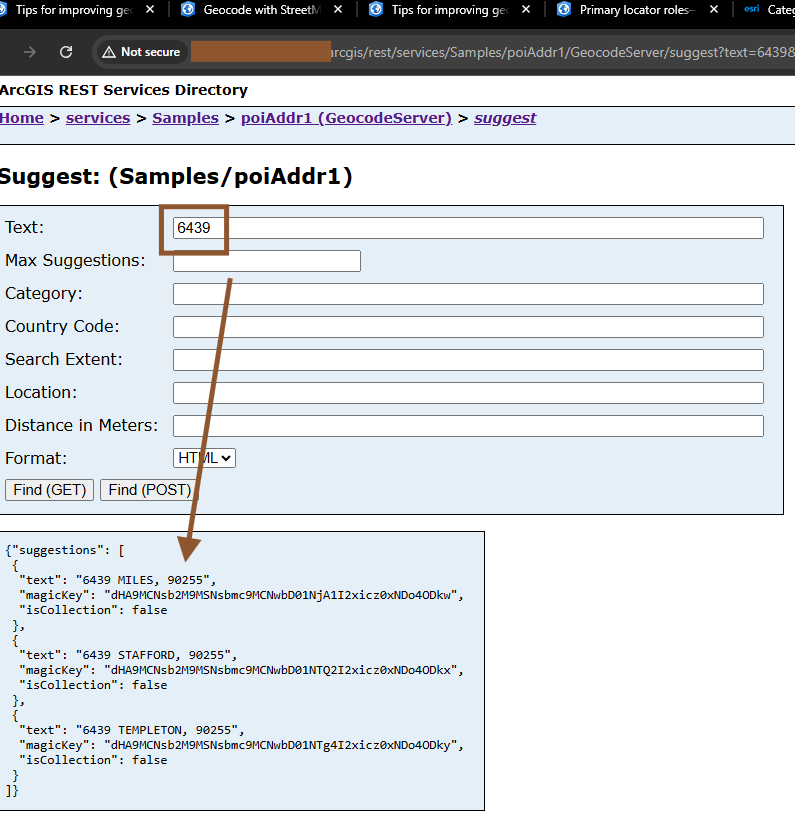Click the 'Distance in Meters:' label
This screenshot has height=832, width=795.
[81, 426]
